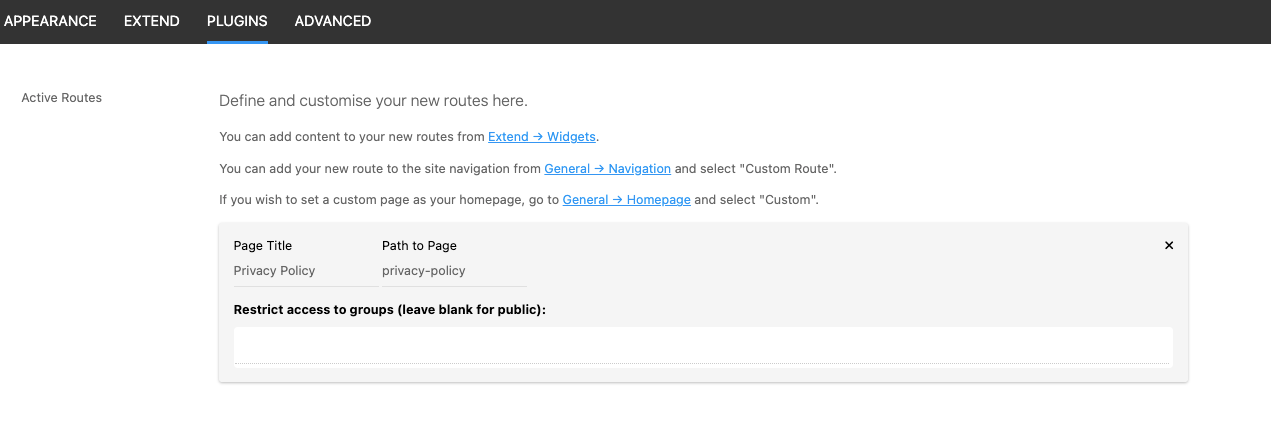Click the General → Homepage link

tap(626, 200)
